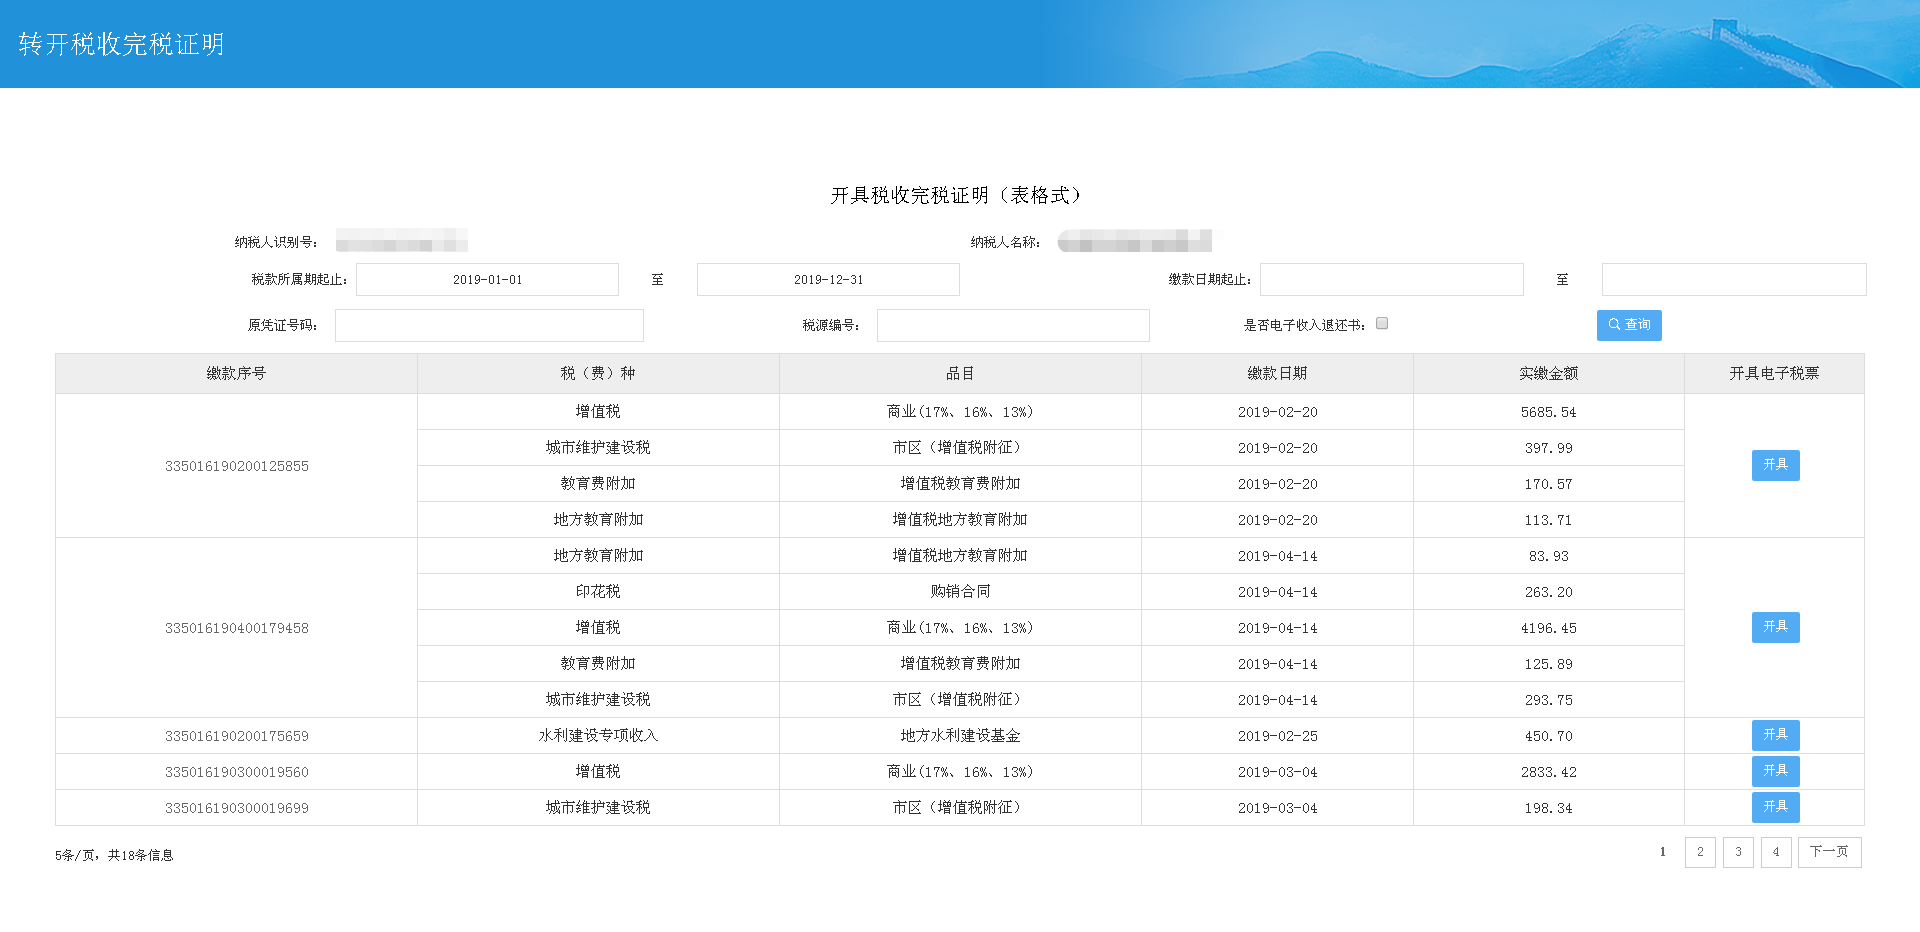Click the 5条/页，共18条信息 summary text
This screenshot has width=1920, height=932.
[x=114, y=855]
